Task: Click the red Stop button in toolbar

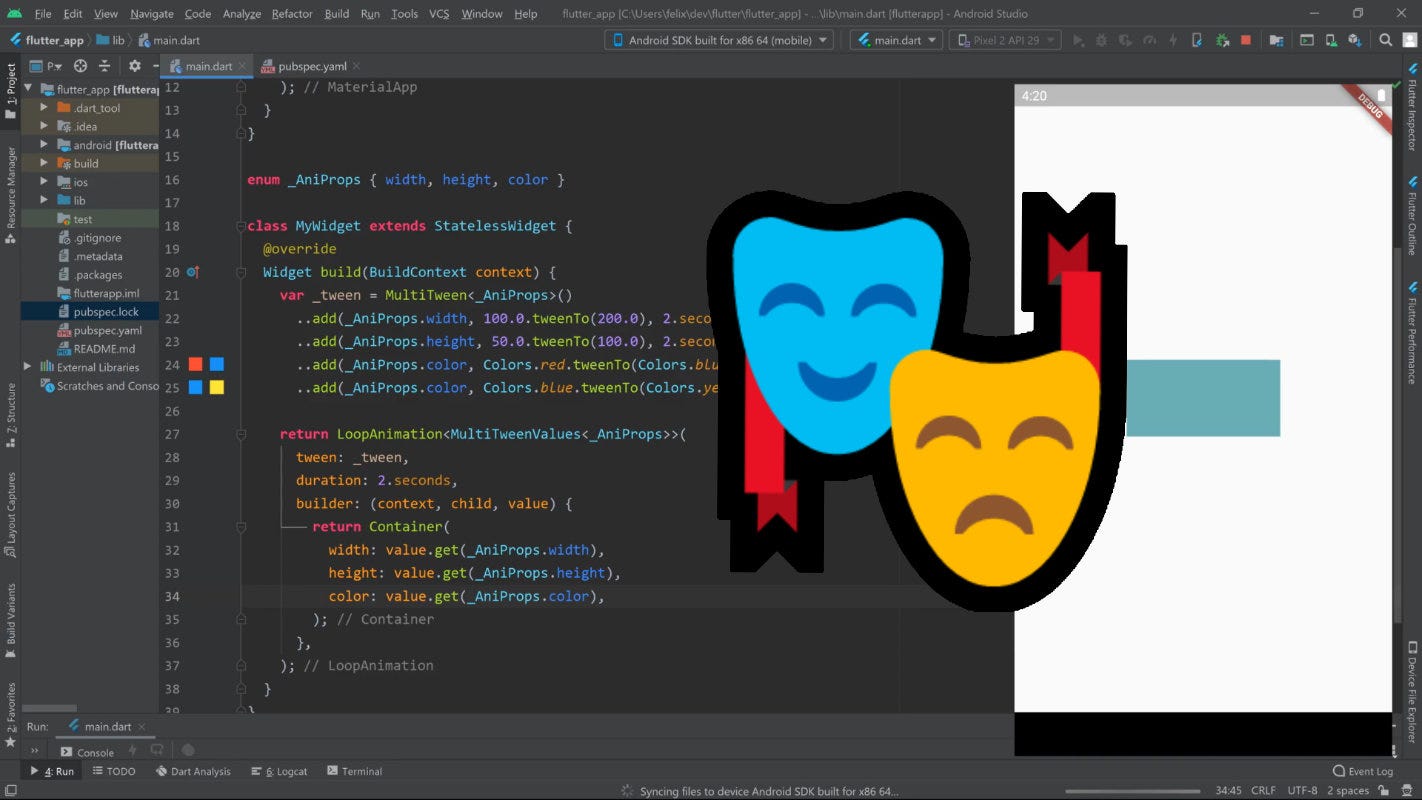Action: click(1245, 40)
